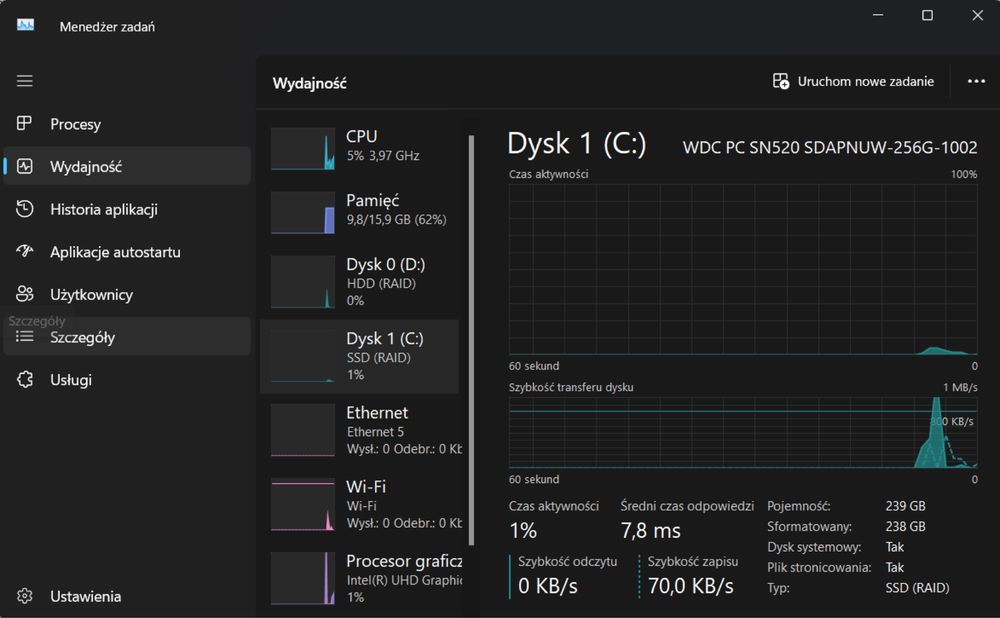
Task: Click the Szczegóły list icon
Action: [x=24, y=337]
